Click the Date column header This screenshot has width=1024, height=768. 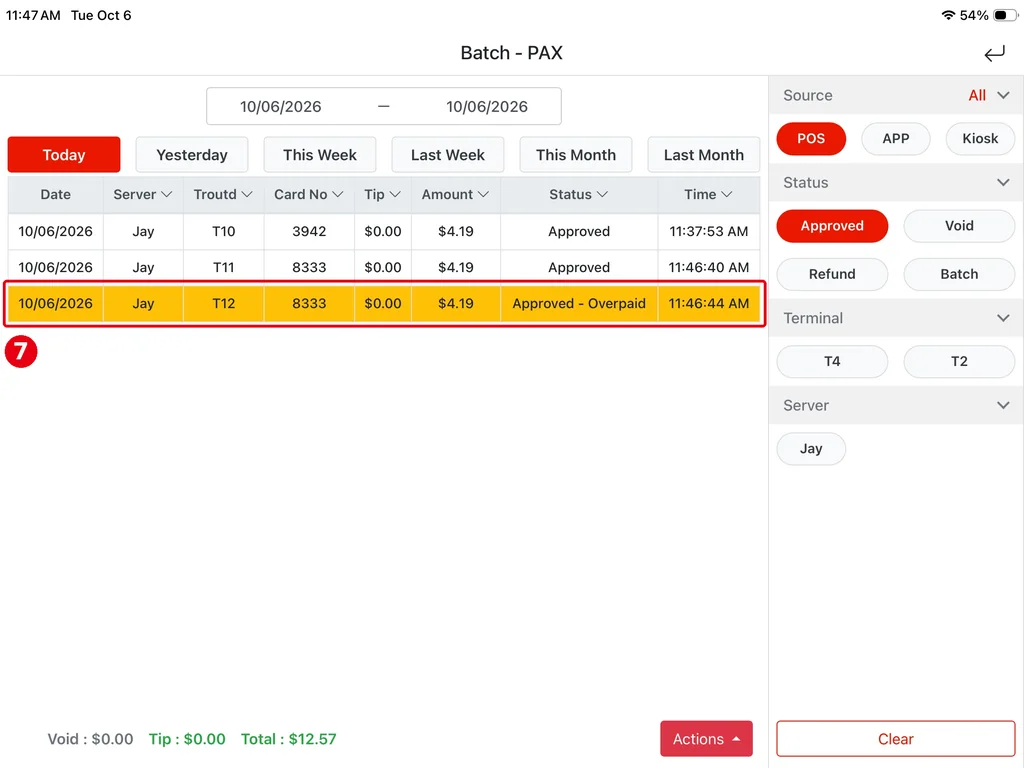pos(56,195)
